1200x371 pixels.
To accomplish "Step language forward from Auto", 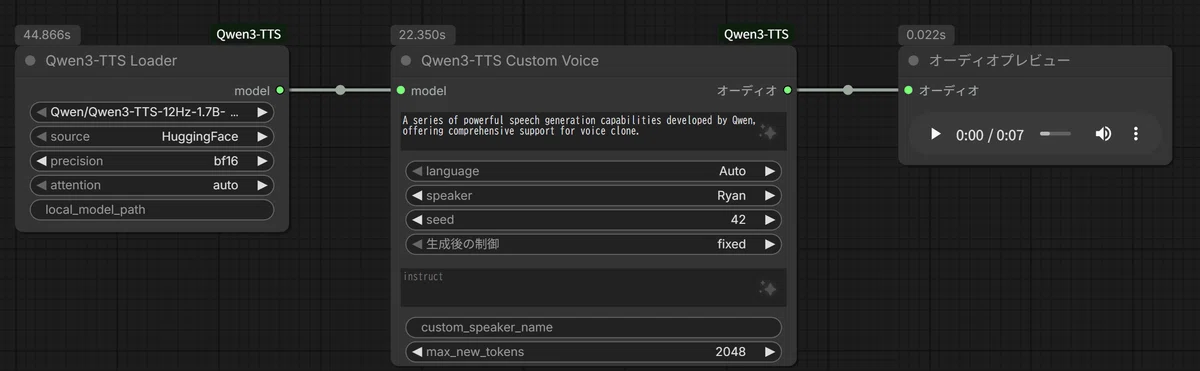I will pyautogui.click(x=769, y=171).
